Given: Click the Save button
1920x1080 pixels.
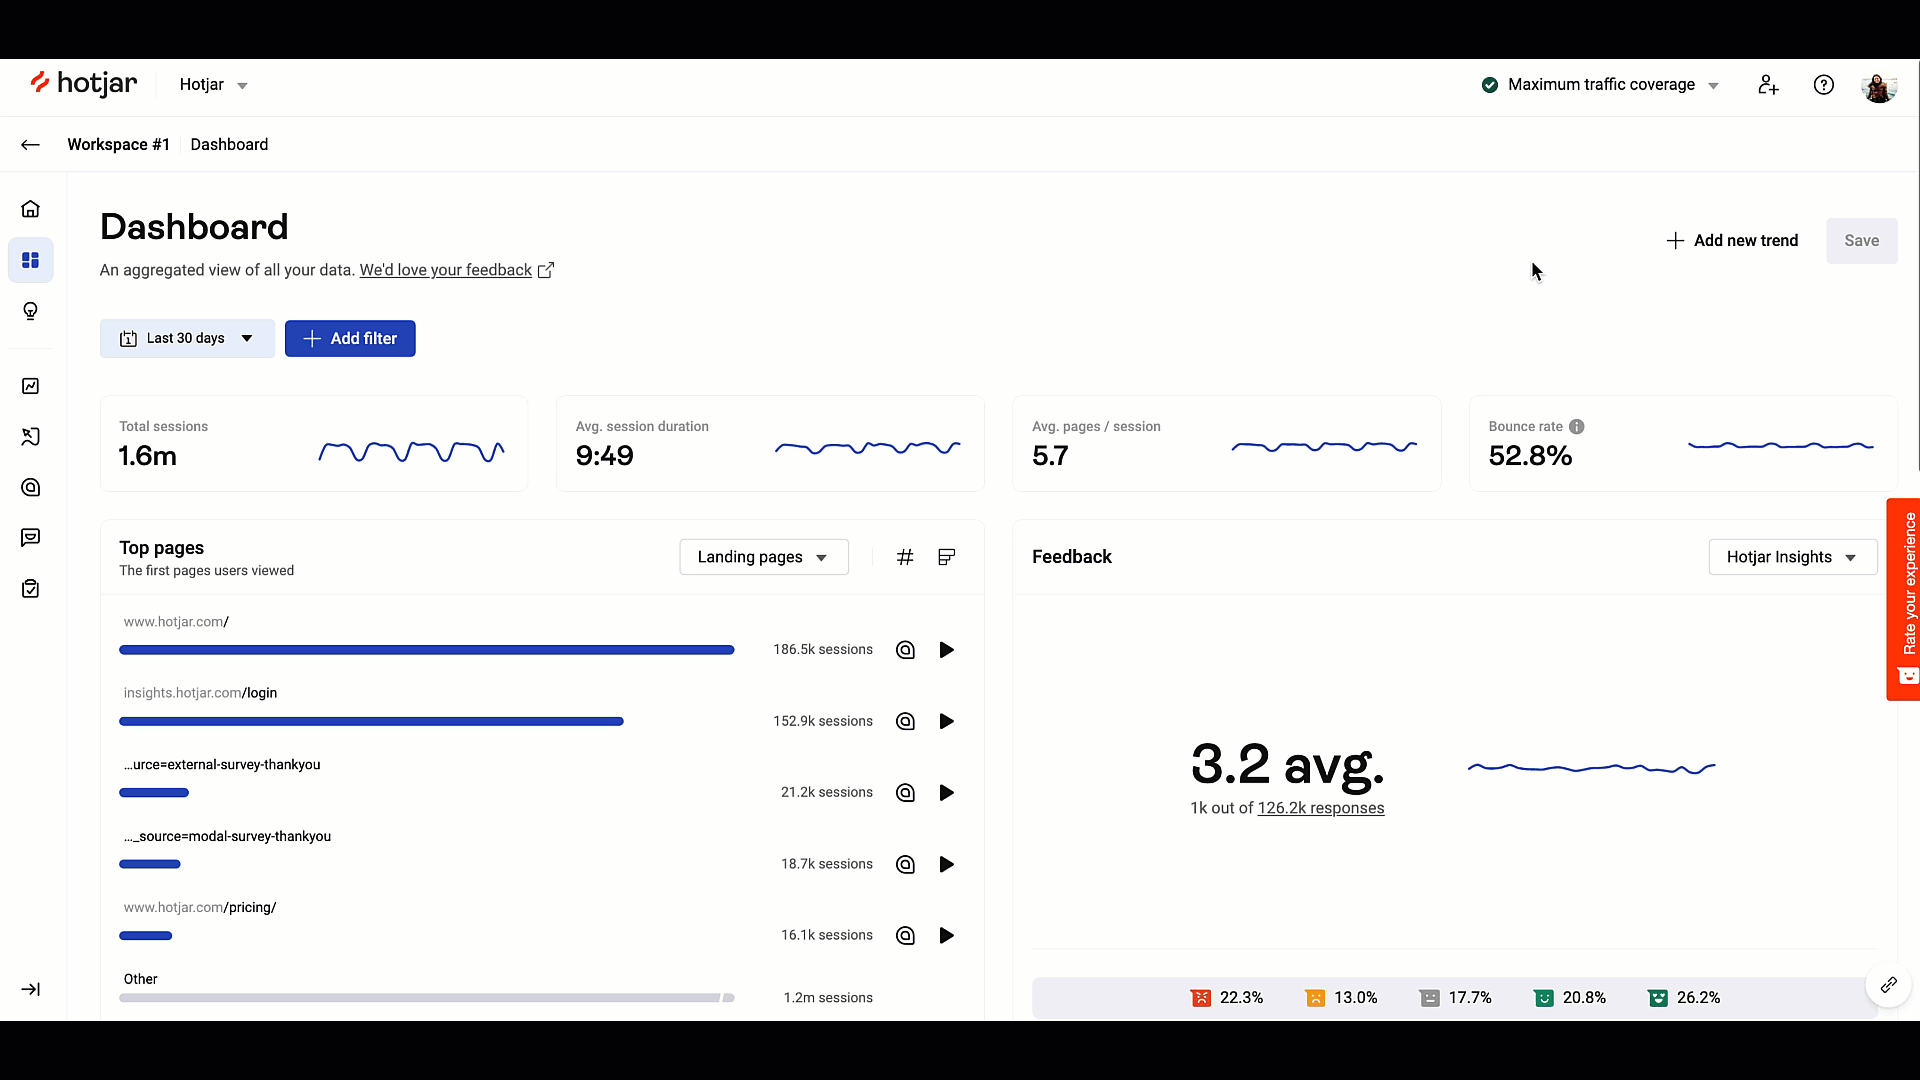Looking at the screenshot, I should point(1861,241).
